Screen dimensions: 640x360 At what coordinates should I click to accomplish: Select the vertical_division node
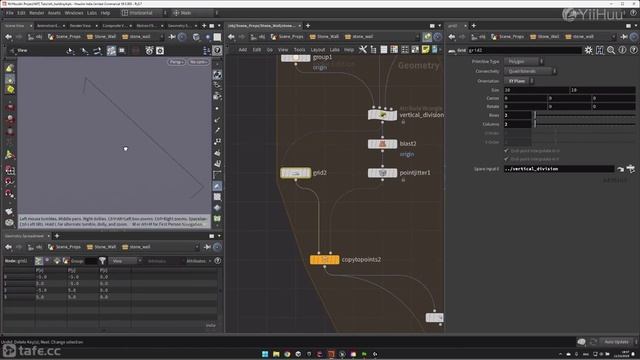[x=382, y=115]
